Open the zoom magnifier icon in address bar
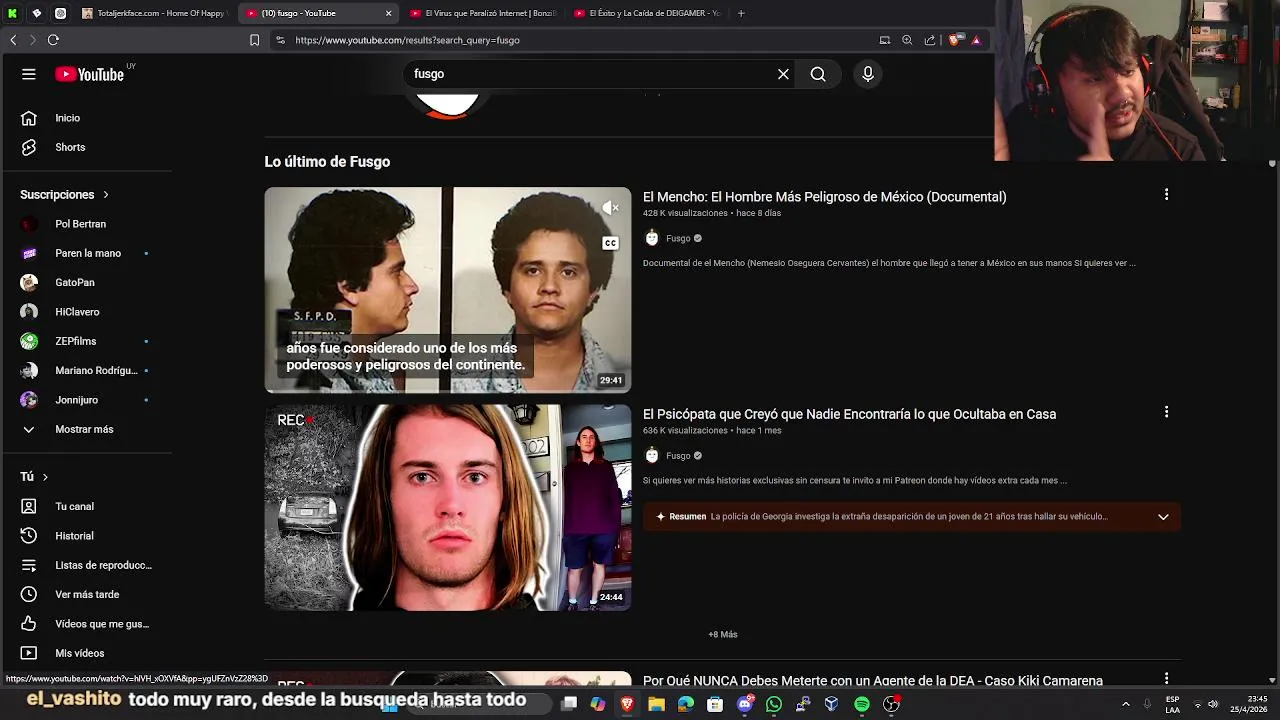Screen dimensions: 1280x720 point(907,40)
